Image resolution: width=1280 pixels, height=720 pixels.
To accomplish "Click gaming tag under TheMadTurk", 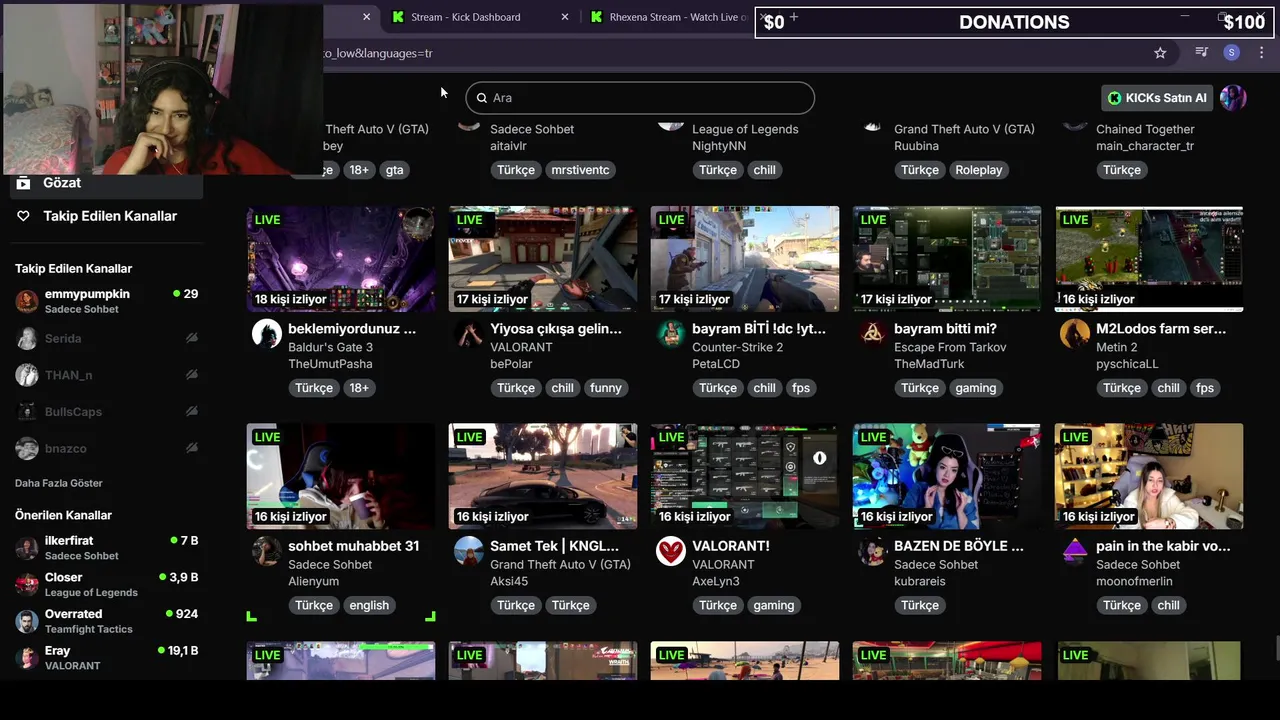I will 976,388.
